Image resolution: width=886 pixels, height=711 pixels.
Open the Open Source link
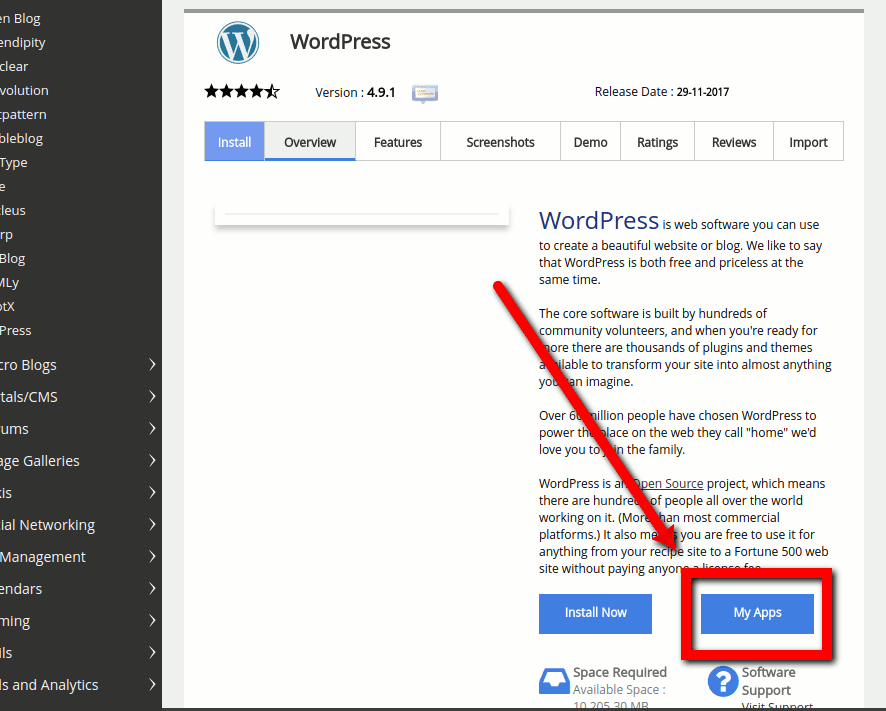click(667, 484)
